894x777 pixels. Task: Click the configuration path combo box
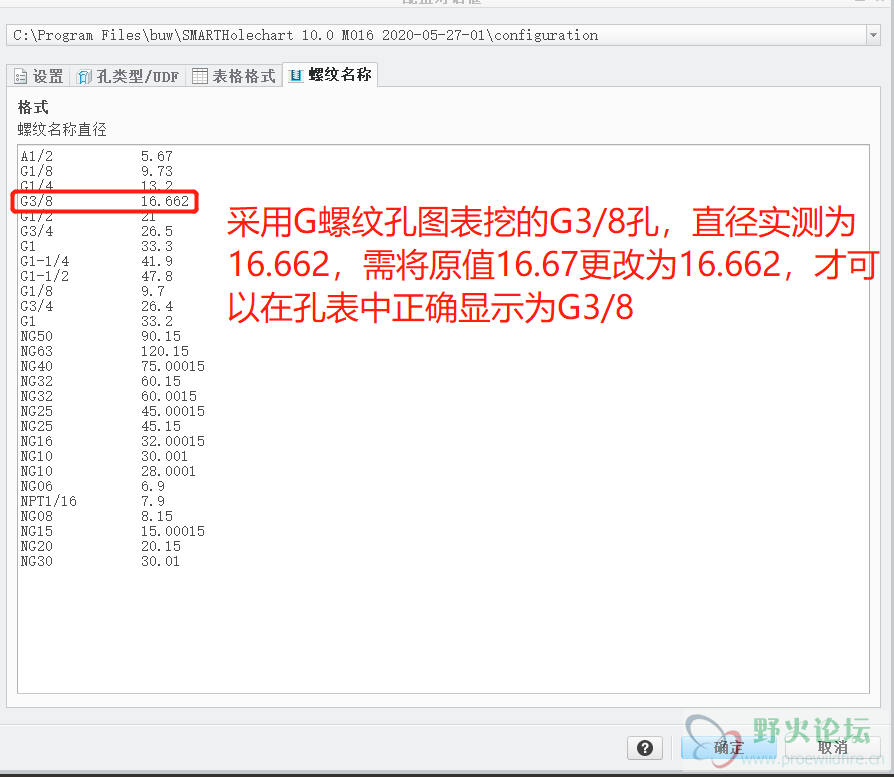(x=443, y=35)
